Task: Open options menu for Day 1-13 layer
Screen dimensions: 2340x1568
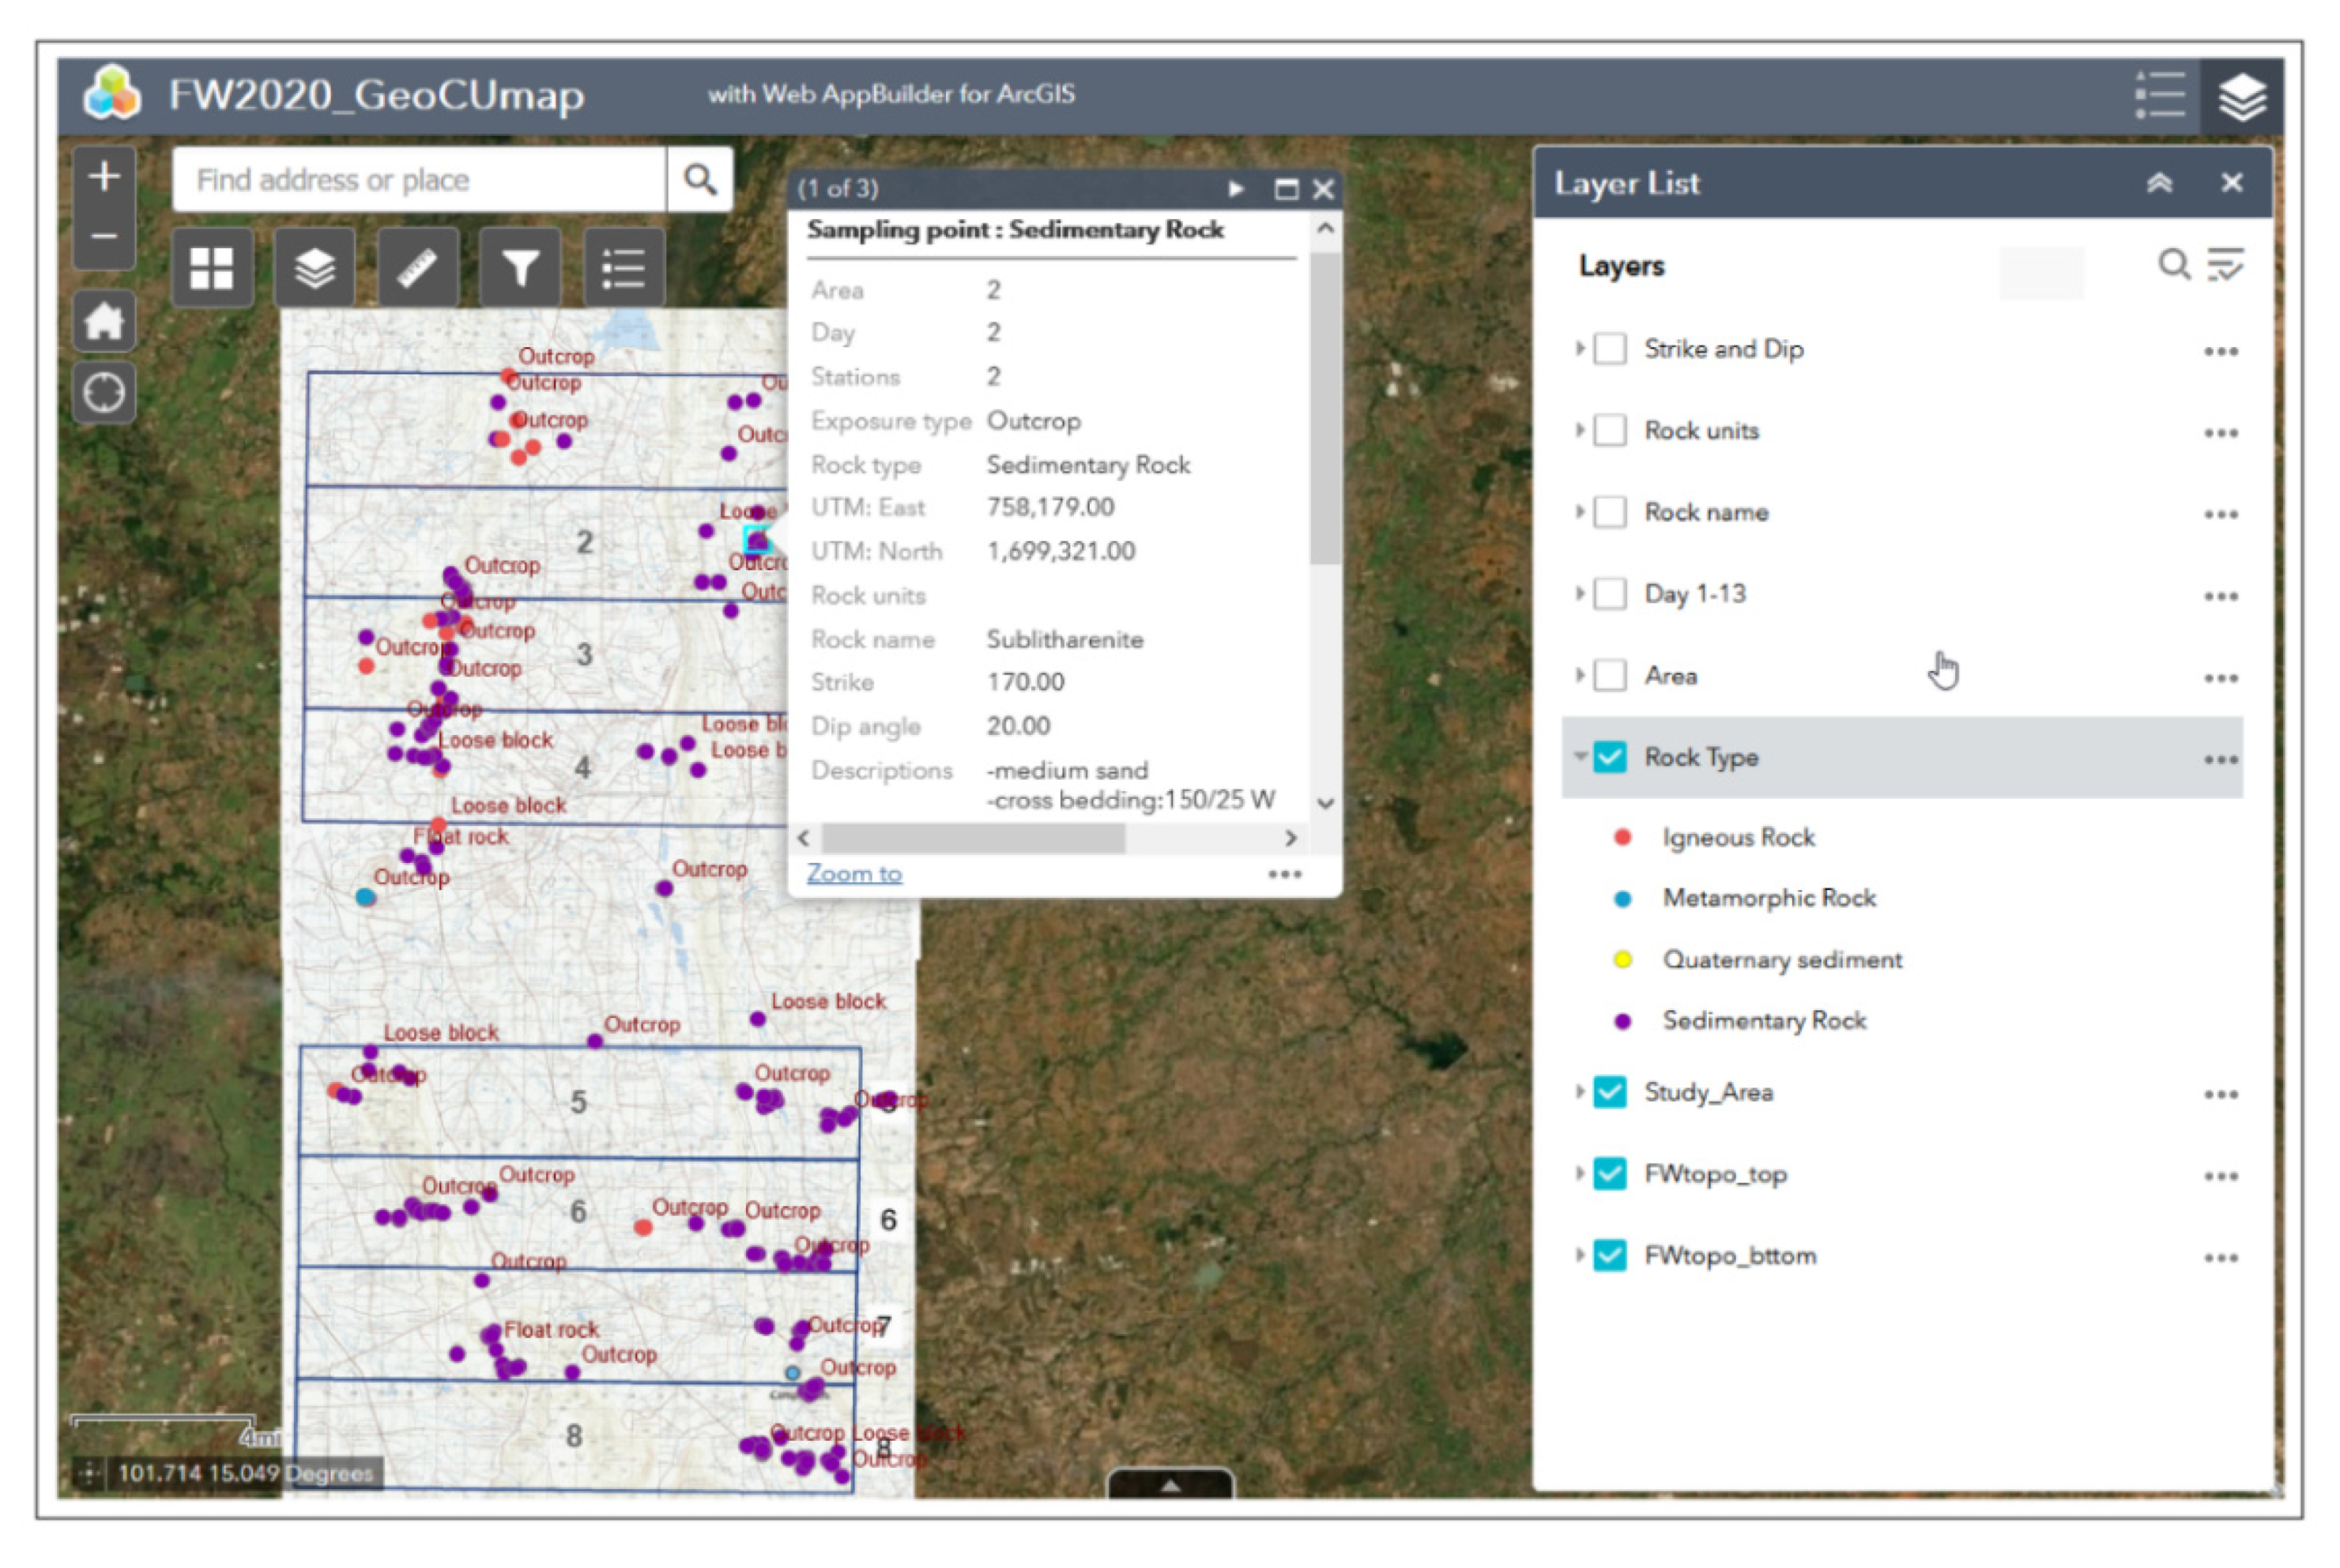Action: (x=2220, y=596)
